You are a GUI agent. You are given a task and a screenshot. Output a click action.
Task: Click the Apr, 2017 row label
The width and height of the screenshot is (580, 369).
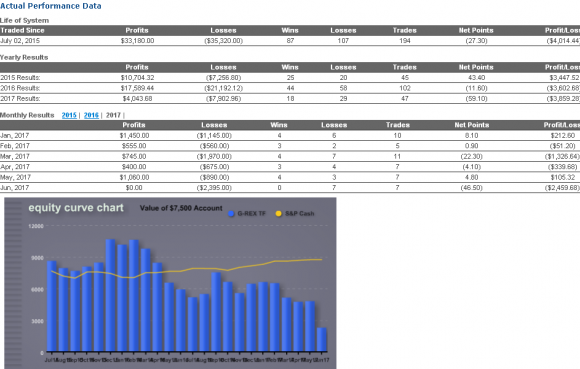[x=15, y=167]
